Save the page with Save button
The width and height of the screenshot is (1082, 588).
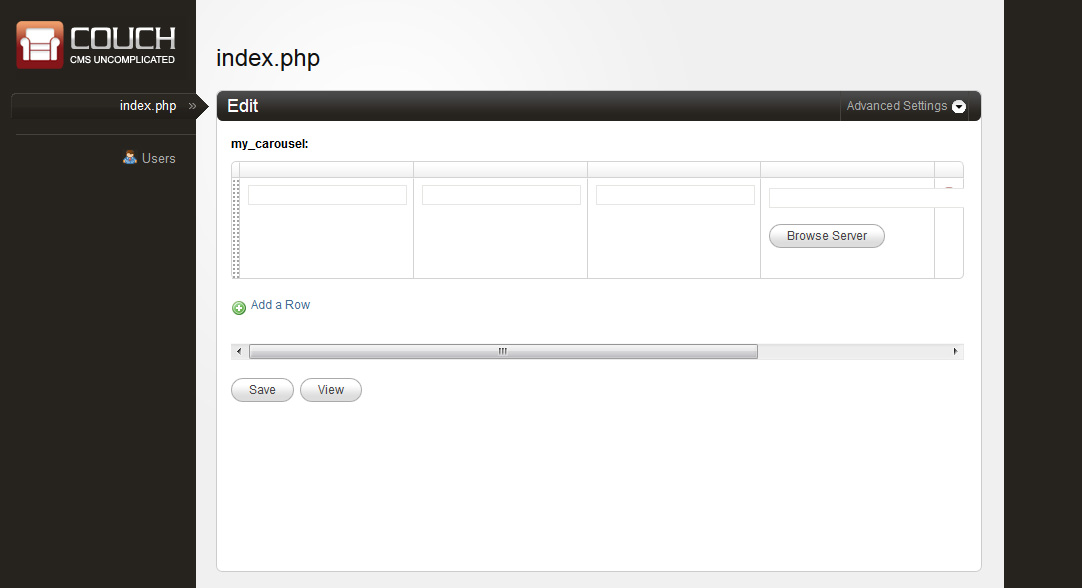click(x=262, y=390)
